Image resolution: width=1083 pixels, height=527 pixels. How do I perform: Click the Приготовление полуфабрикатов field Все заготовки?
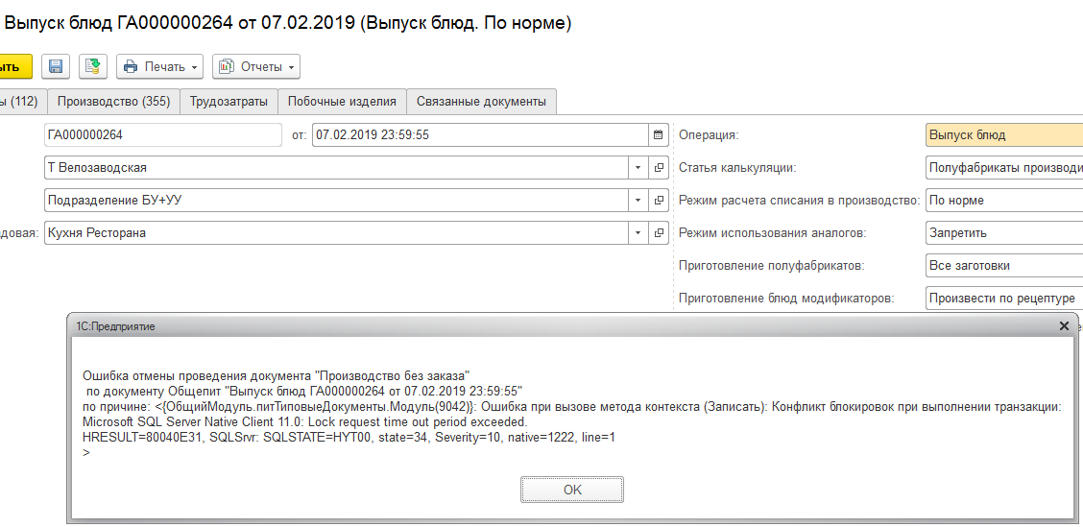[1004, 265]
